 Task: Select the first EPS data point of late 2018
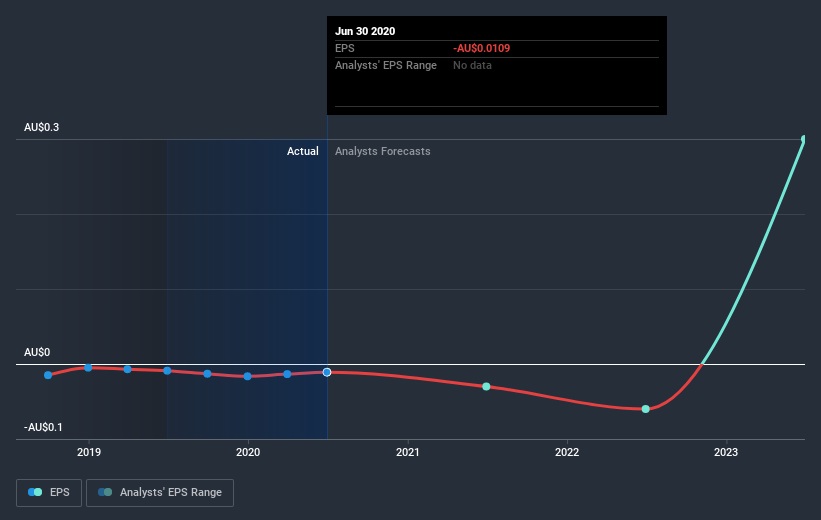click(x=48, y=375)
